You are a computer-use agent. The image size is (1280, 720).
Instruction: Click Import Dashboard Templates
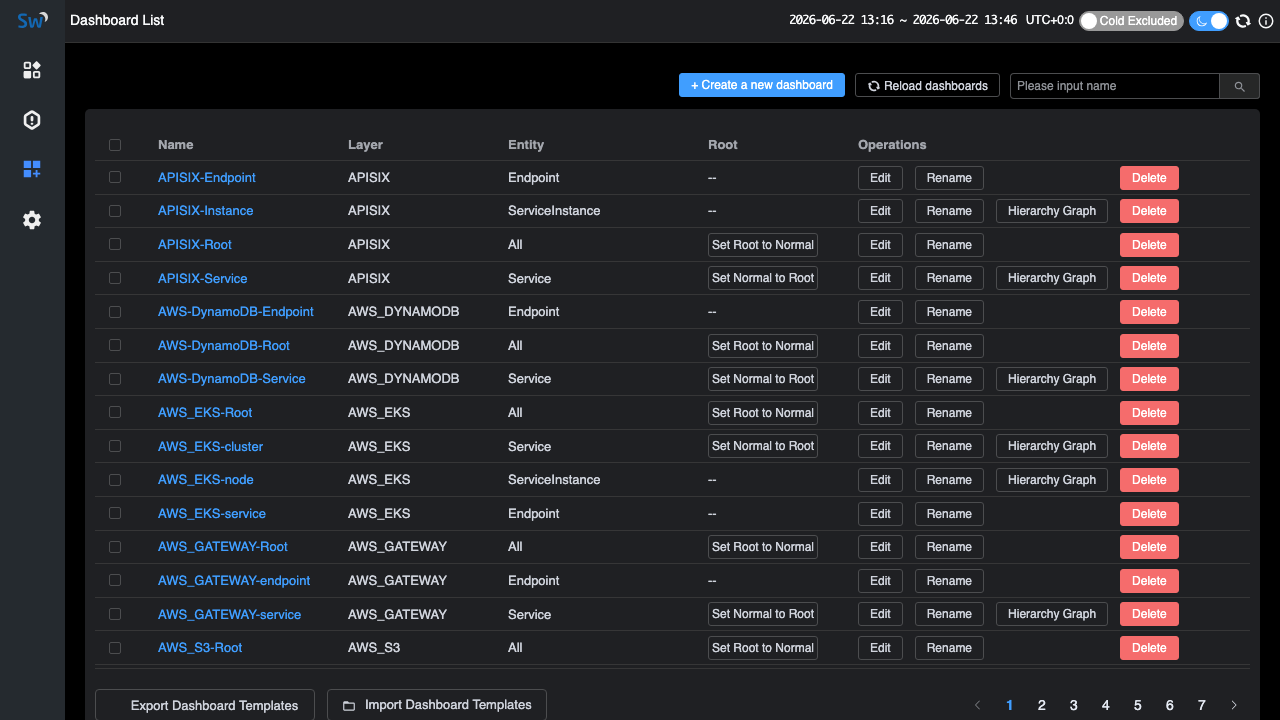pos(437,705)
